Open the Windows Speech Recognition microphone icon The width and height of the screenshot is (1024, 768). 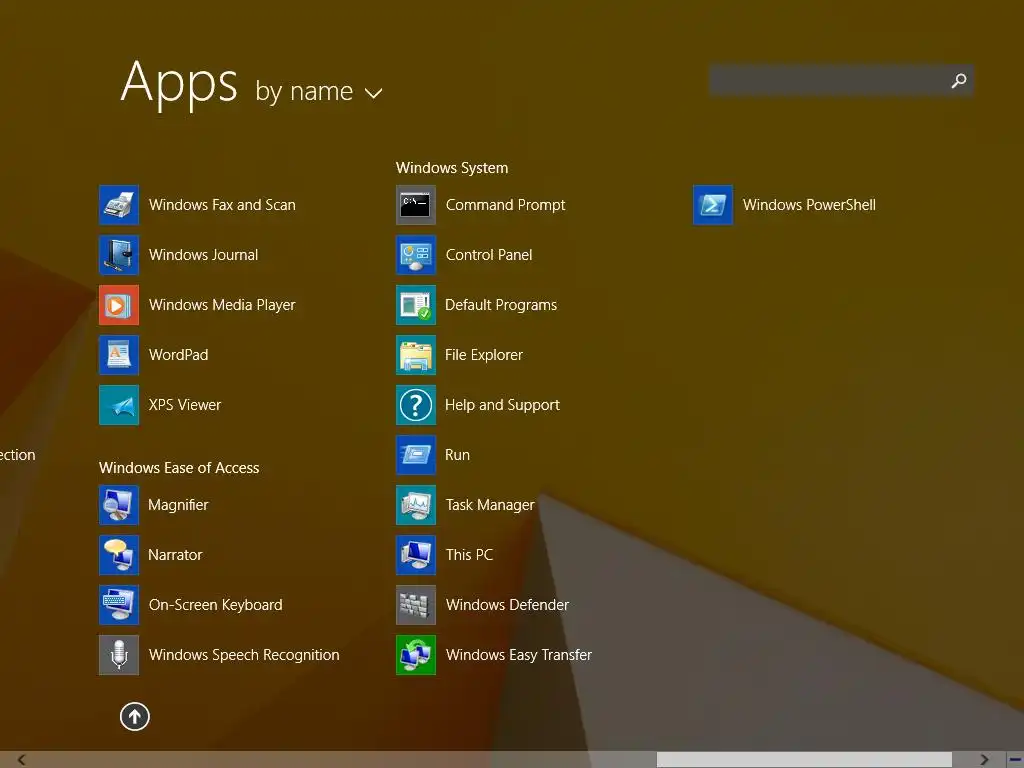pyautogui.click(x=119, y=655)
